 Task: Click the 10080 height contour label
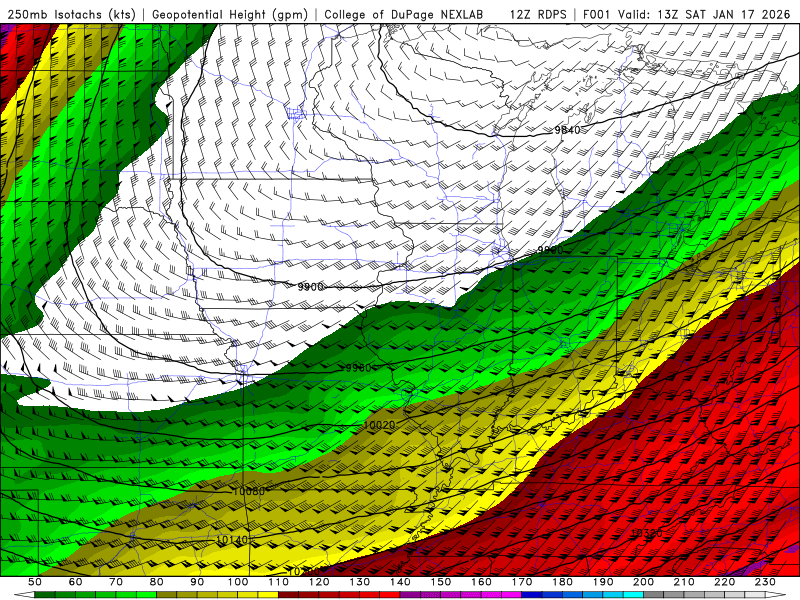point(249,491)
